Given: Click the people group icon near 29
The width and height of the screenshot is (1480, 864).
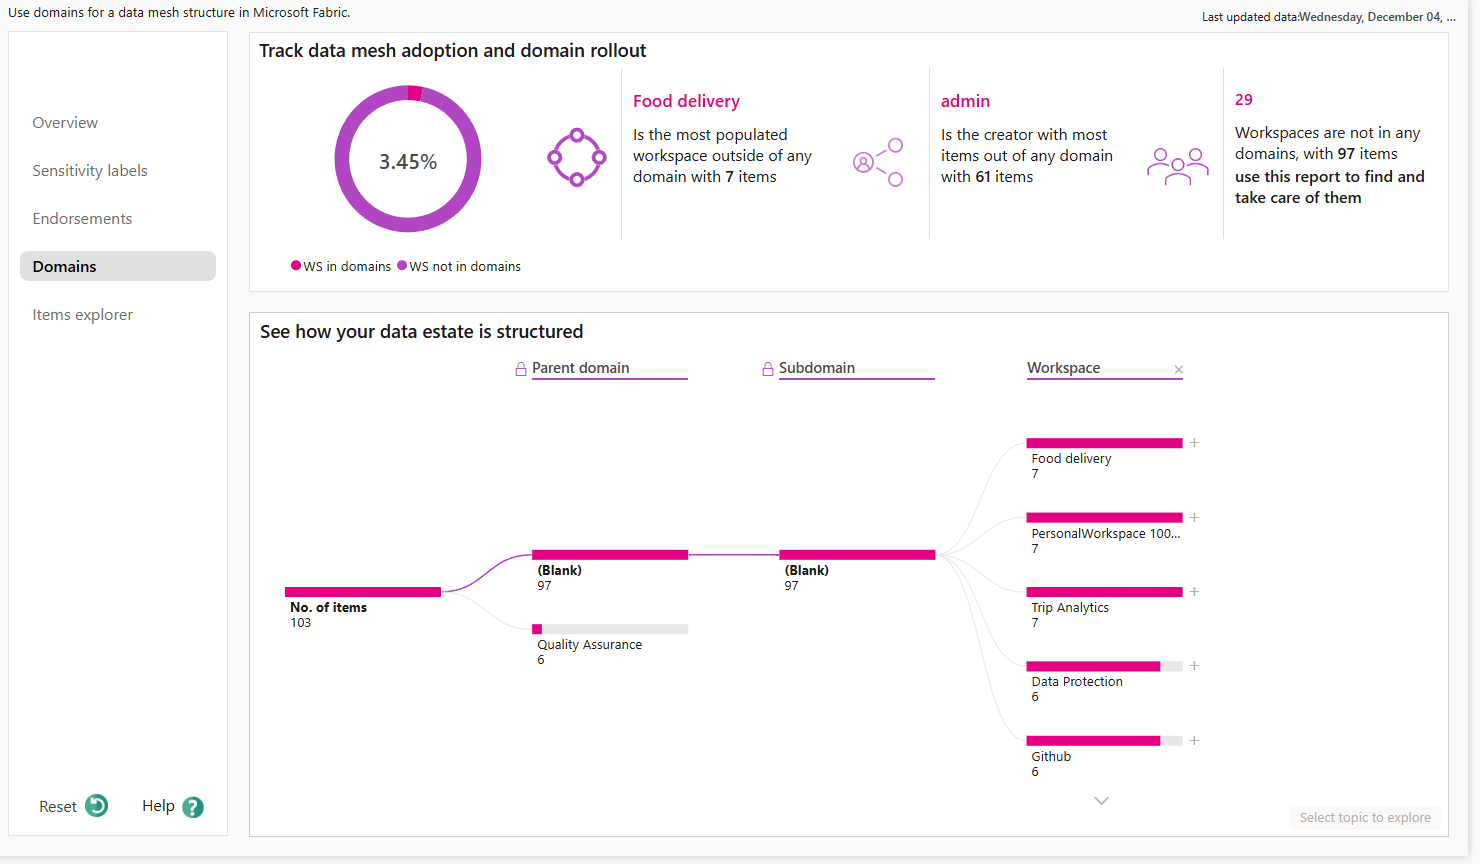Looking at the screenshot, I should (x=1177, y=165).
